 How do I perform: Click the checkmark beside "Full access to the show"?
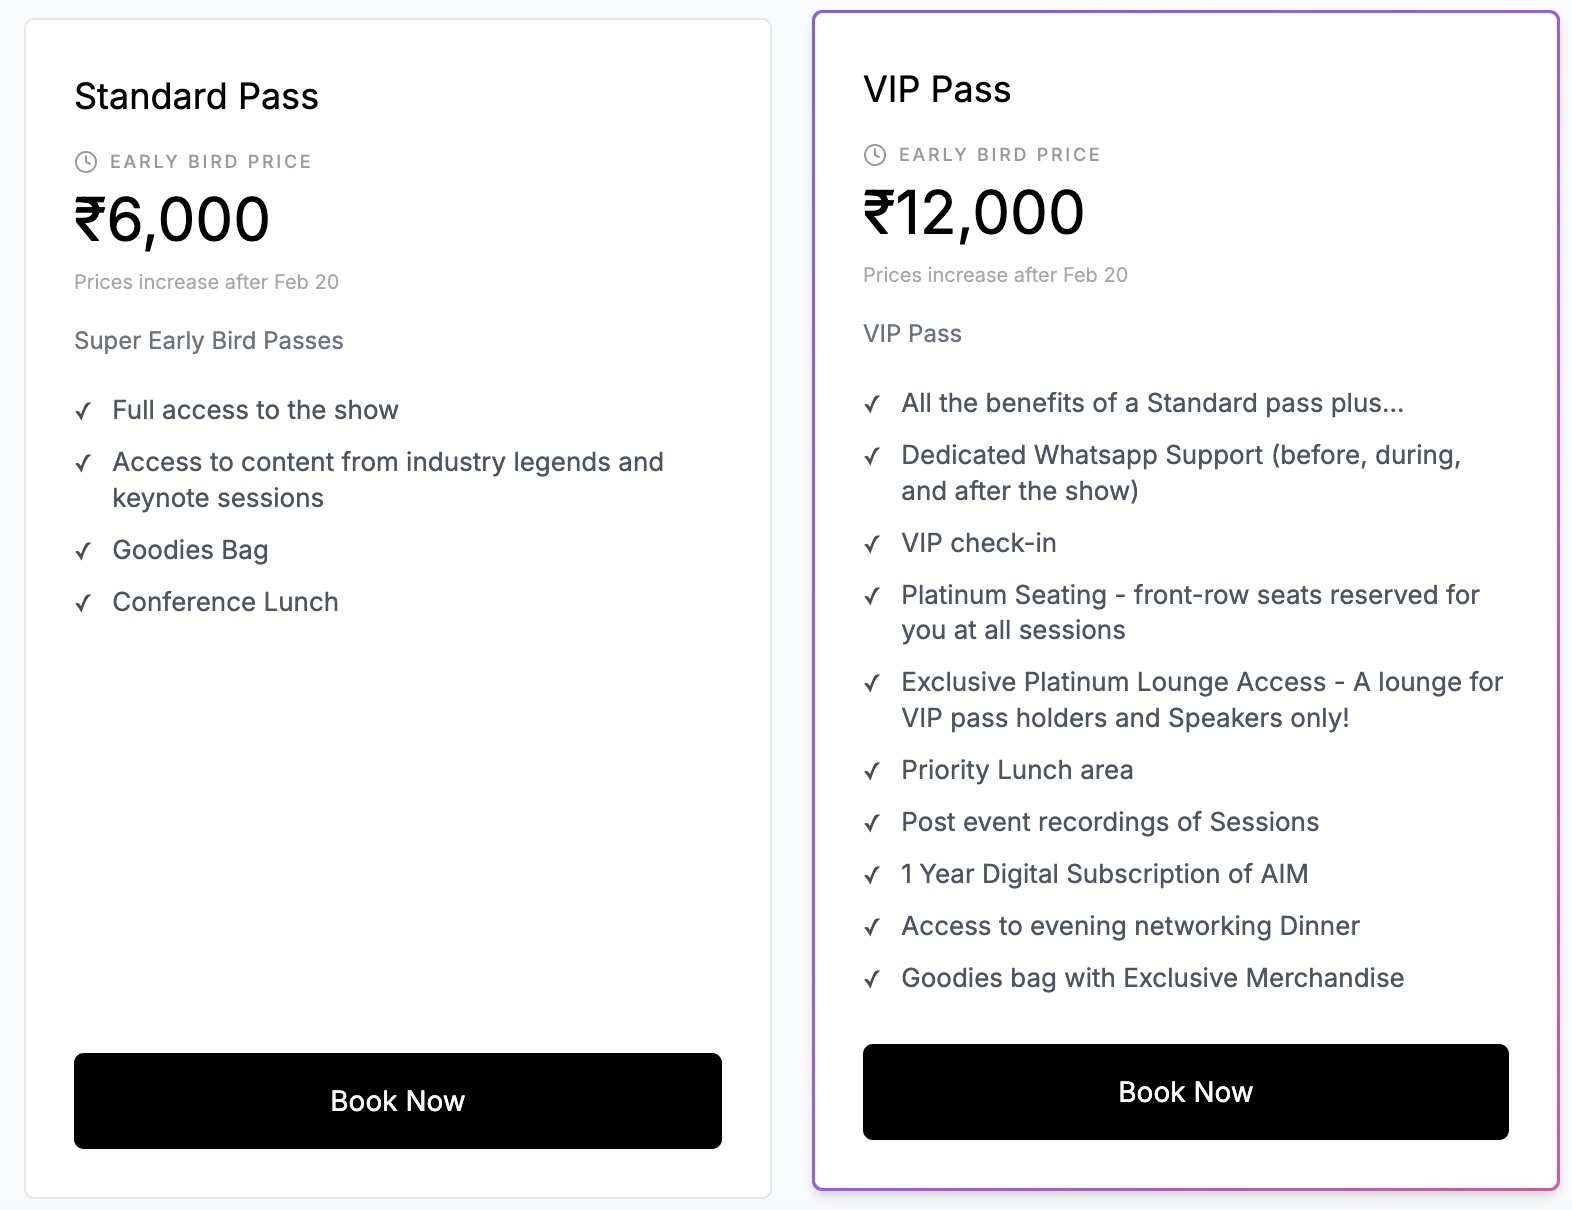(x=84, y=411)
